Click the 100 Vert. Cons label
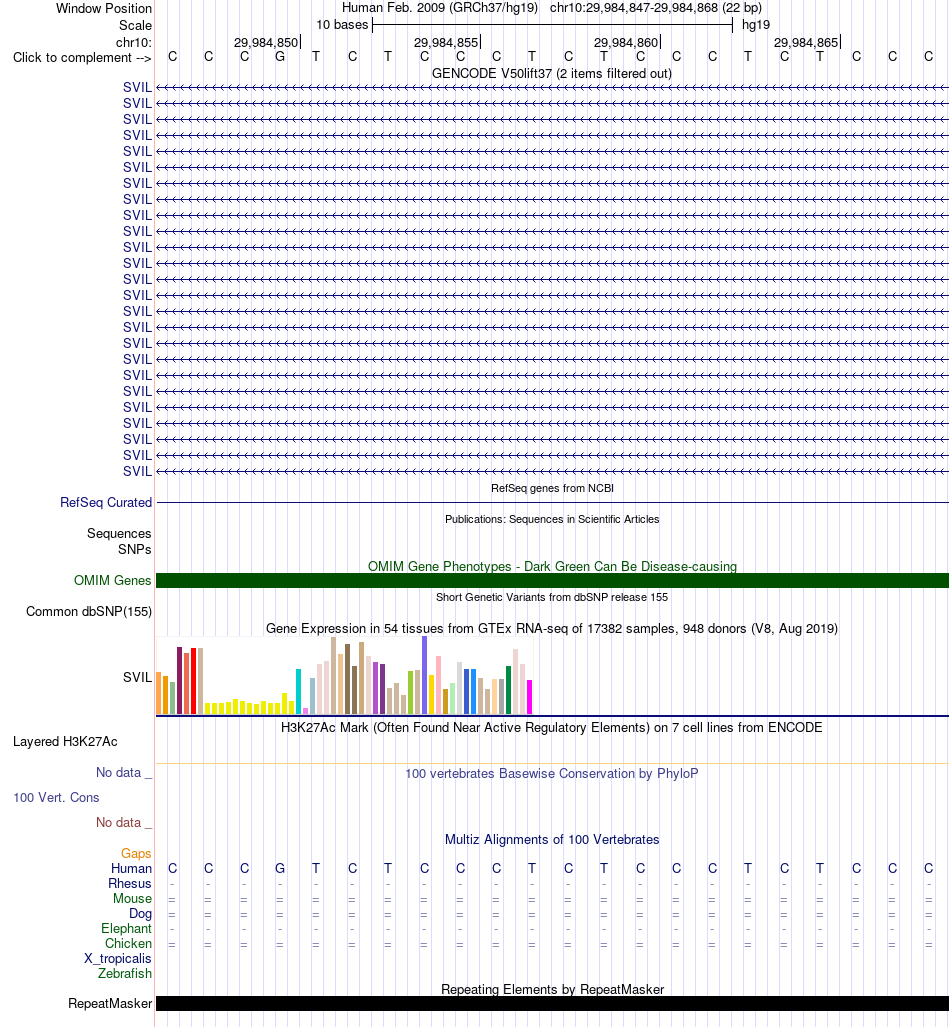The image size is (950, 1027). [56, 797]
